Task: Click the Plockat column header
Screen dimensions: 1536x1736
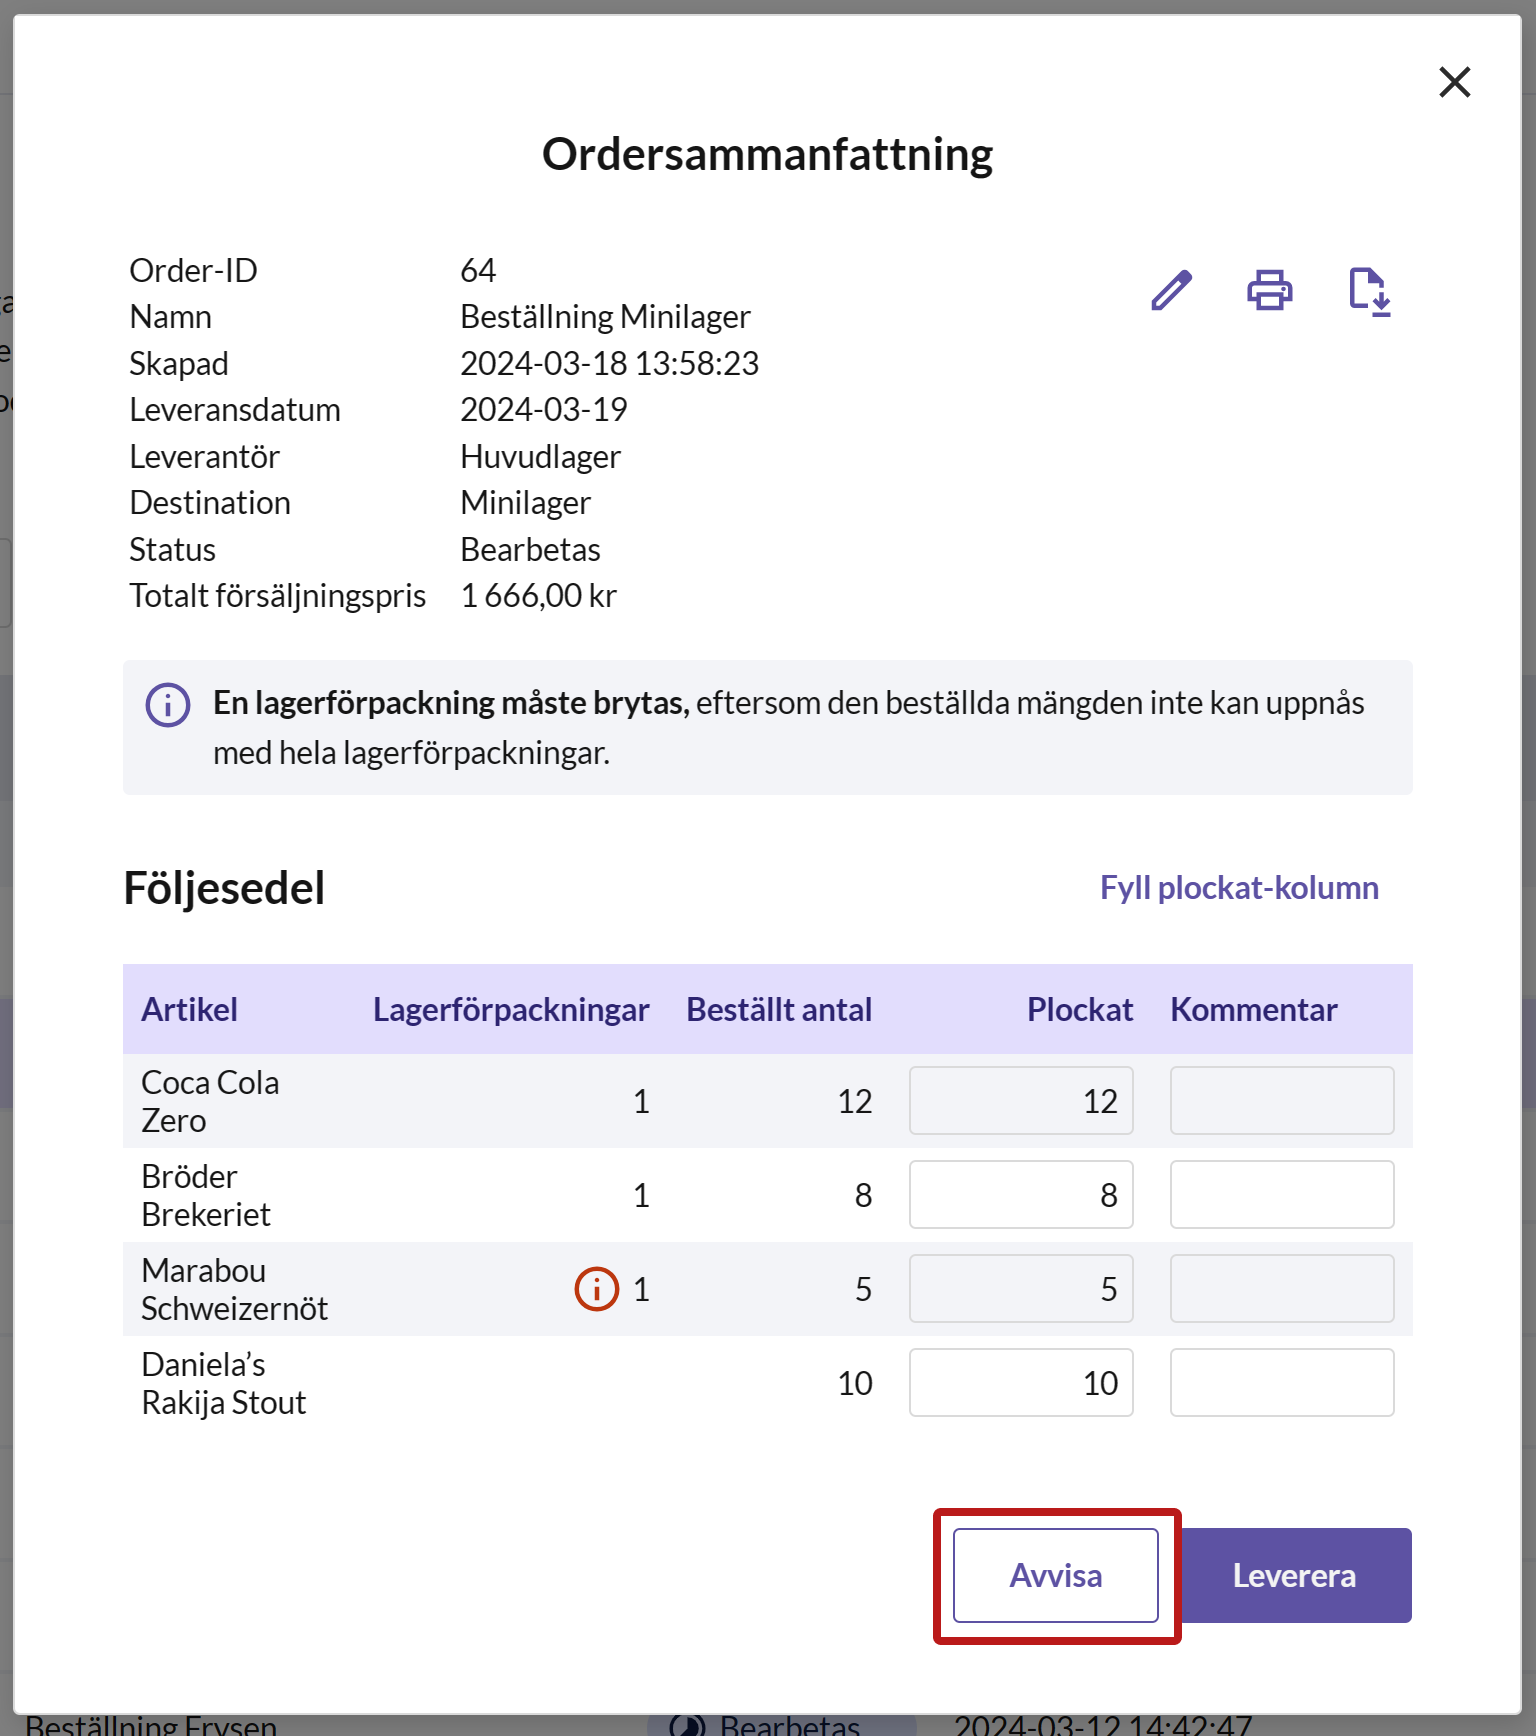Action: (x=1080, y=1009)
